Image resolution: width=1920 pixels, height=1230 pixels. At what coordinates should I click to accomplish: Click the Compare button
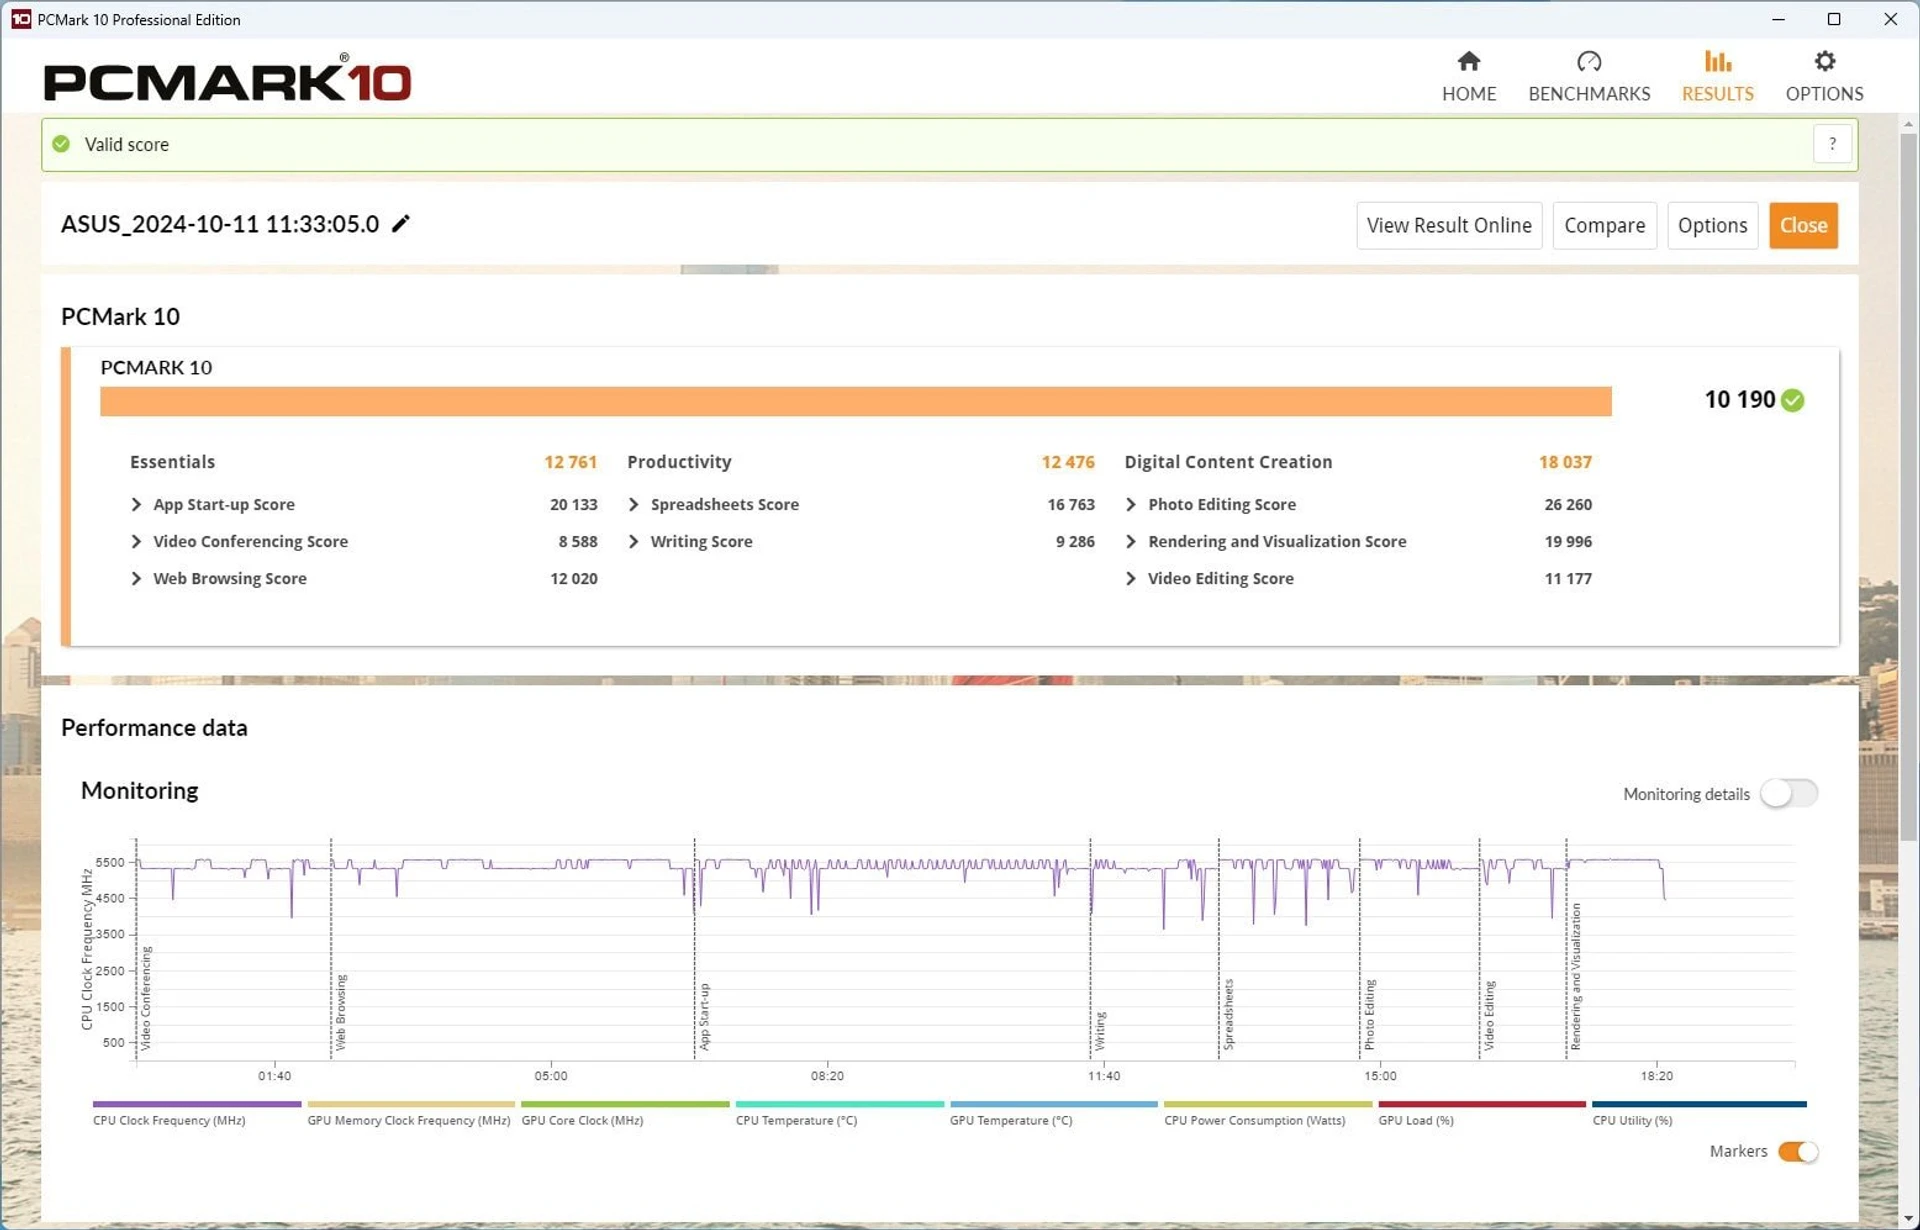(1604, 225)
